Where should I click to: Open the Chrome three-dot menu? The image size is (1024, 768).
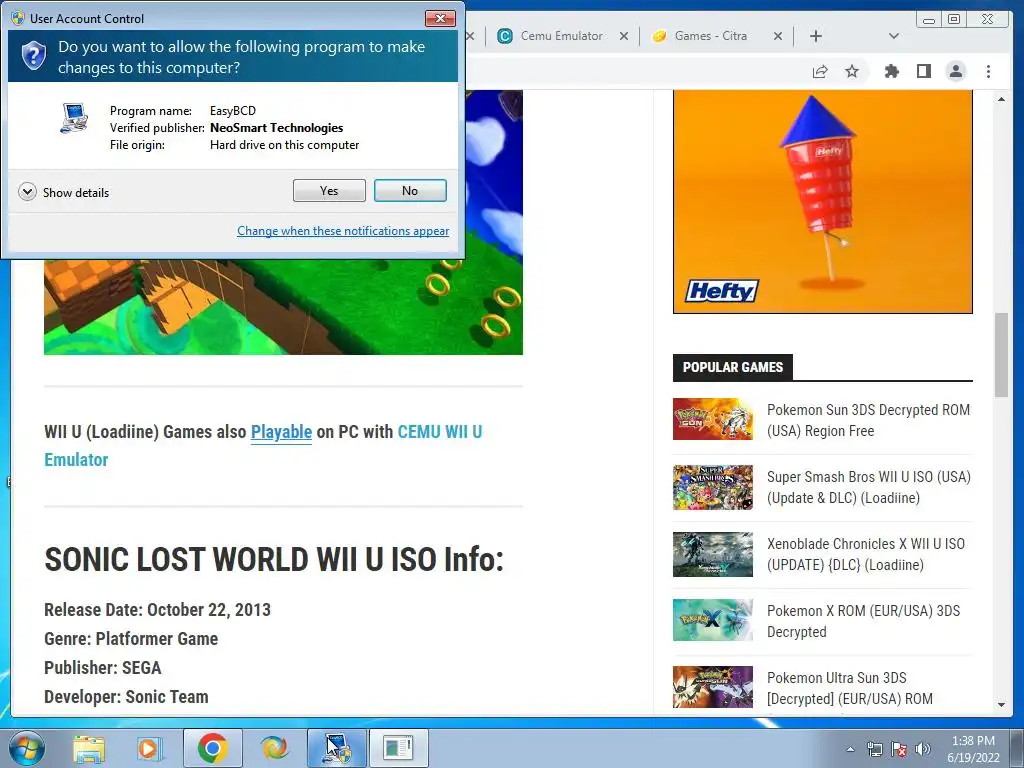pyautogui.click(x=988, y=71)
